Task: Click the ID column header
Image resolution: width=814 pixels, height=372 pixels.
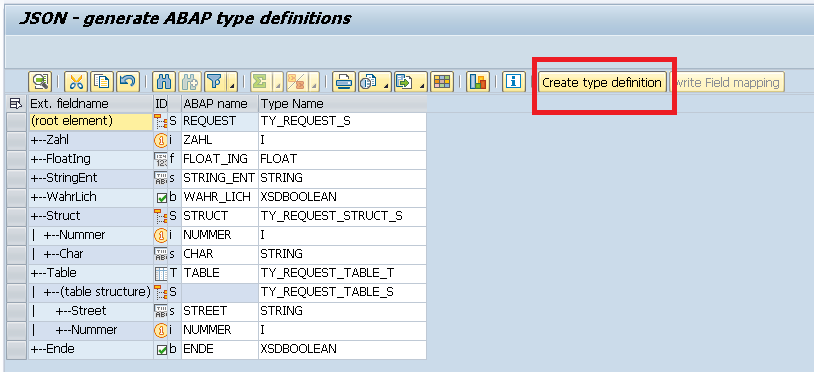Action: click(x=161, y=103)
